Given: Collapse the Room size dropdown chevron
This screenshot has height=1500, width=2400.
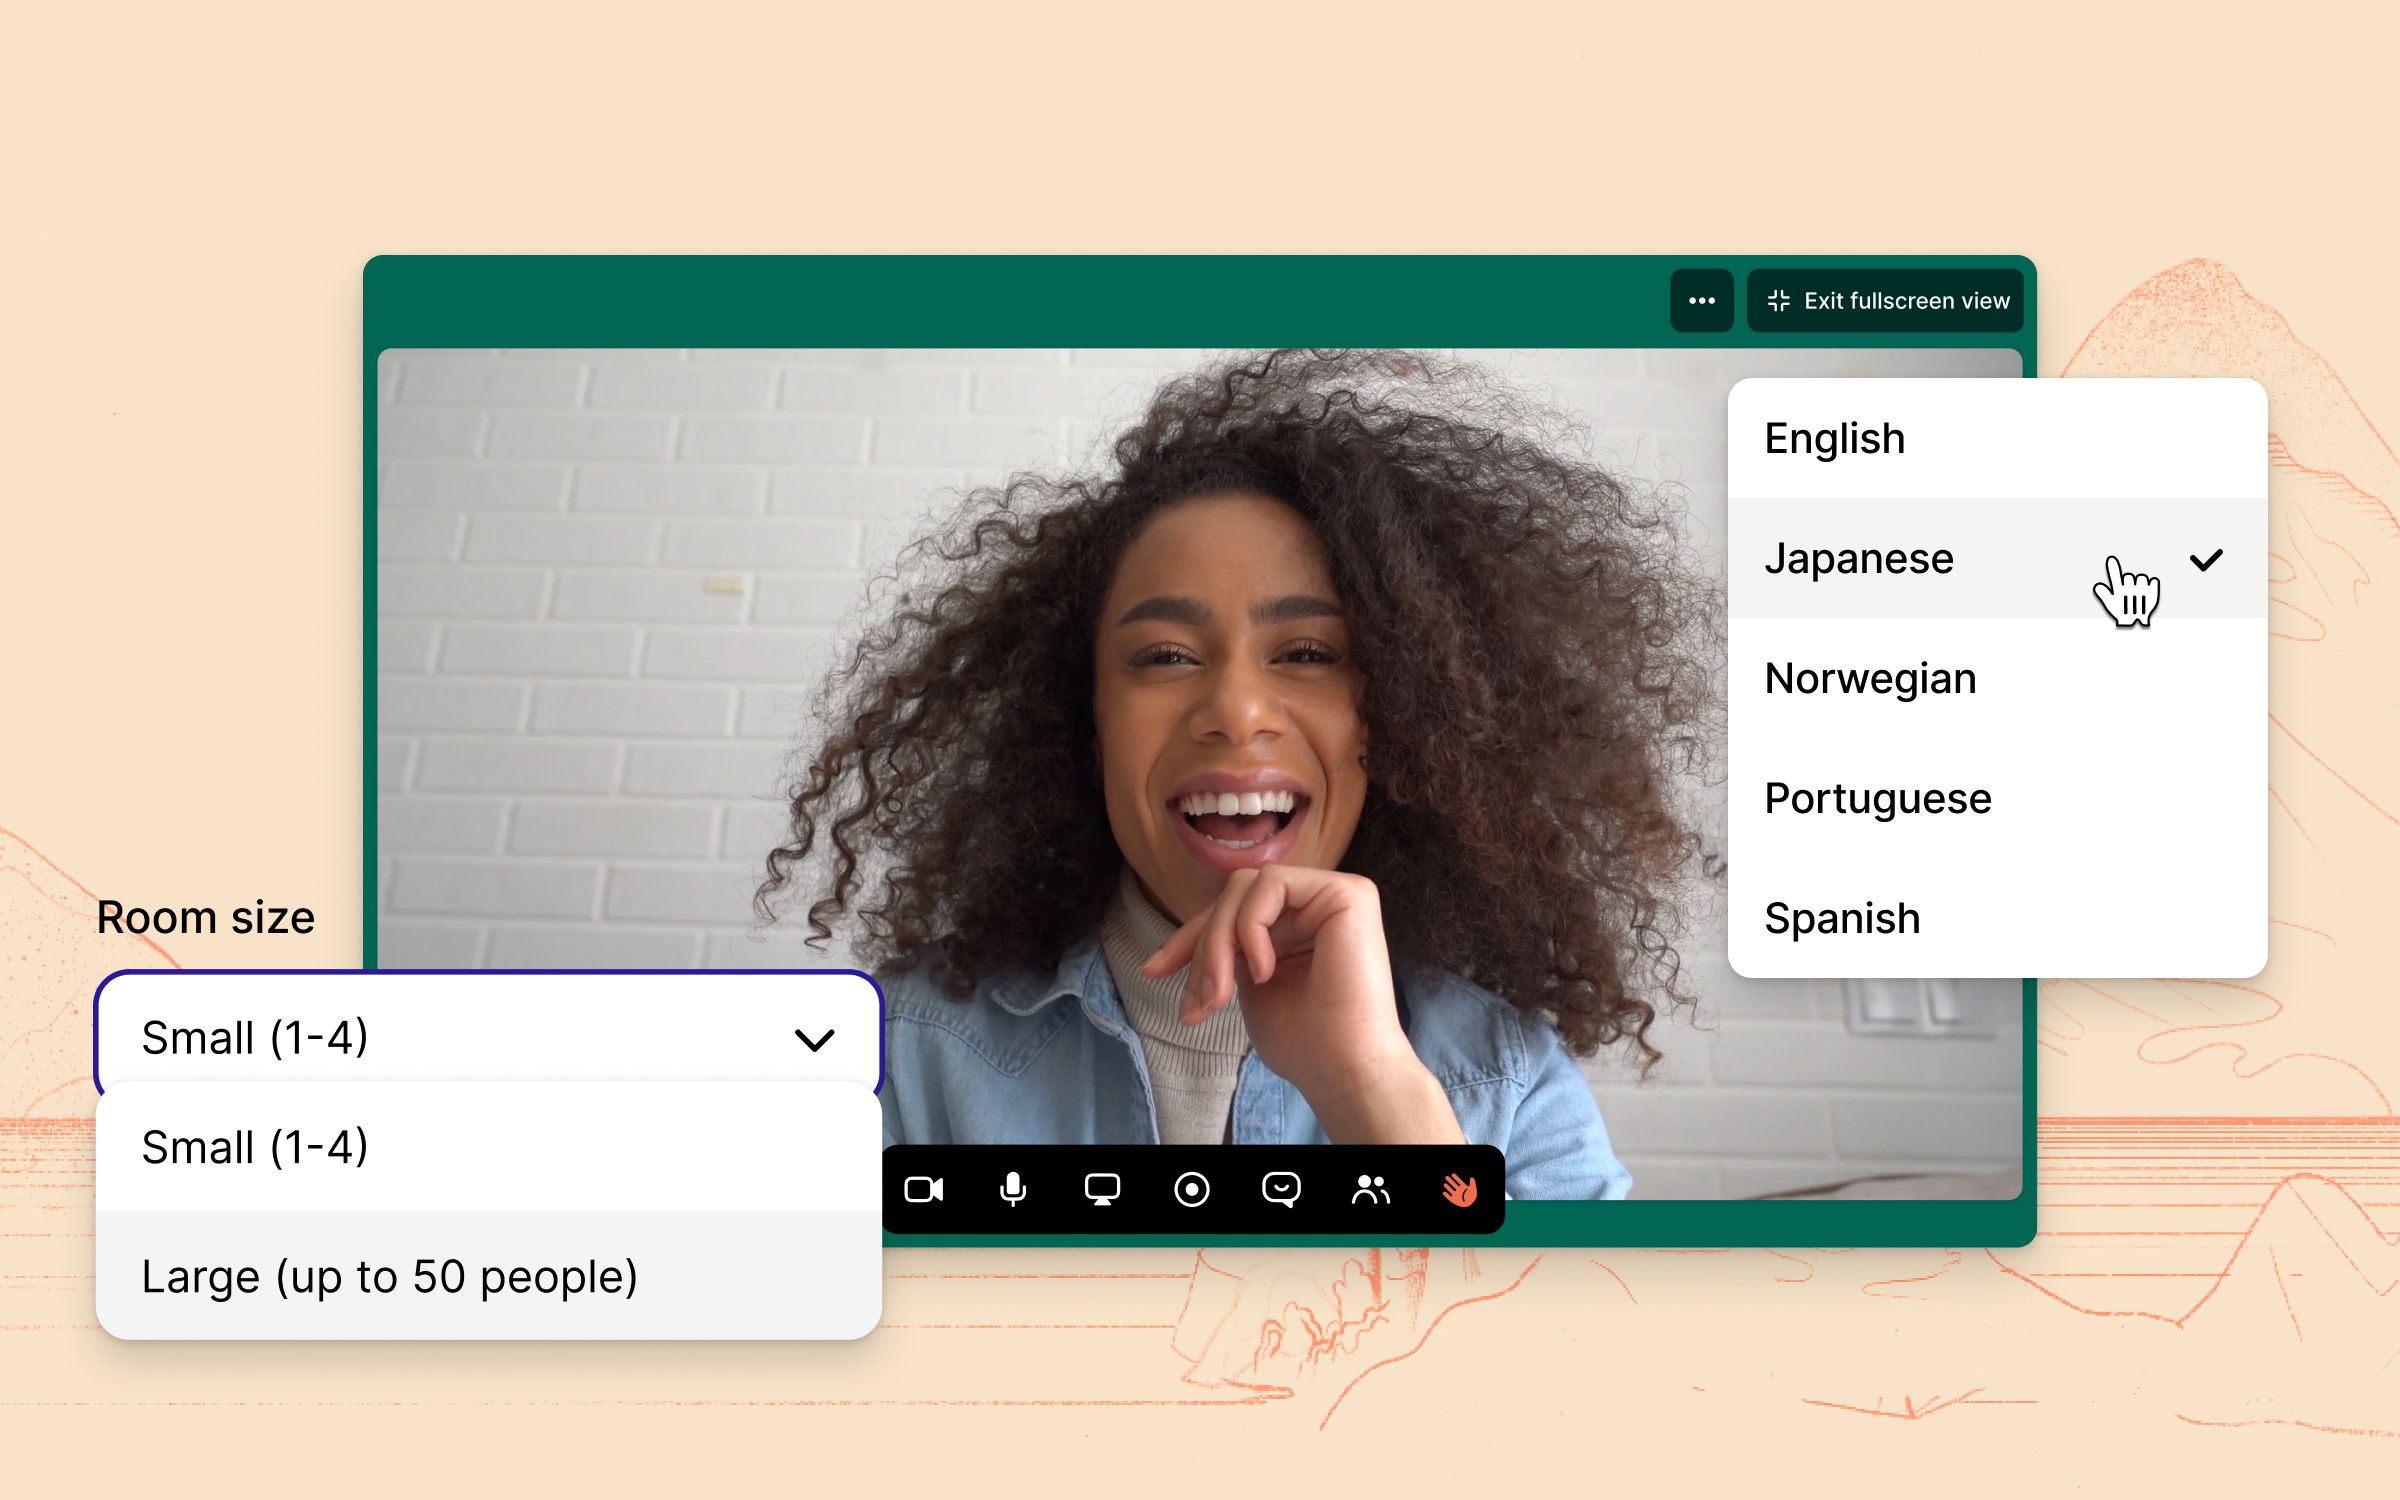Looking at the screenshot, I should point(814,1038).
